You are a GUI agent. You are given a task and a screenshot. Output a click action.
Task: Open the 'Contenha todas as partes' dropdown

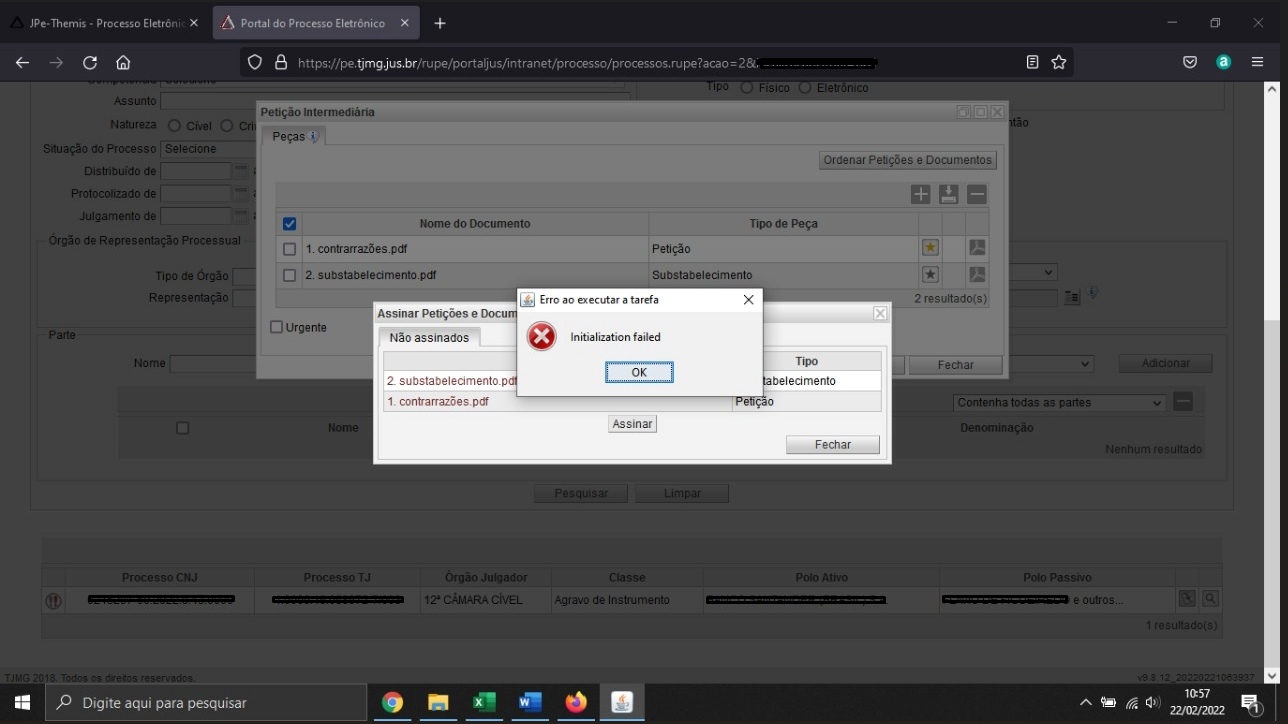coord(1060,403)
